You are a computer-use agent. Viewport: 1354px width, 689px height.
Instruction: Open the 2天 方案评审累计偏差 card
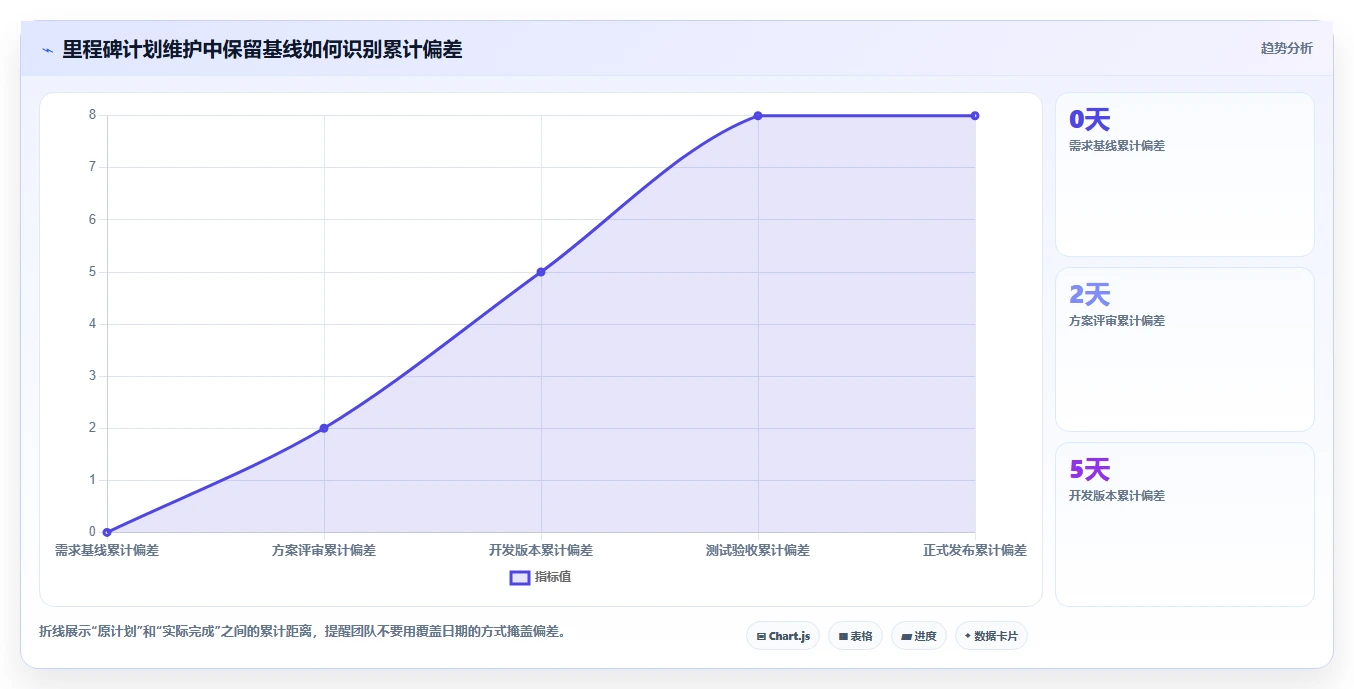[1185, 350]
